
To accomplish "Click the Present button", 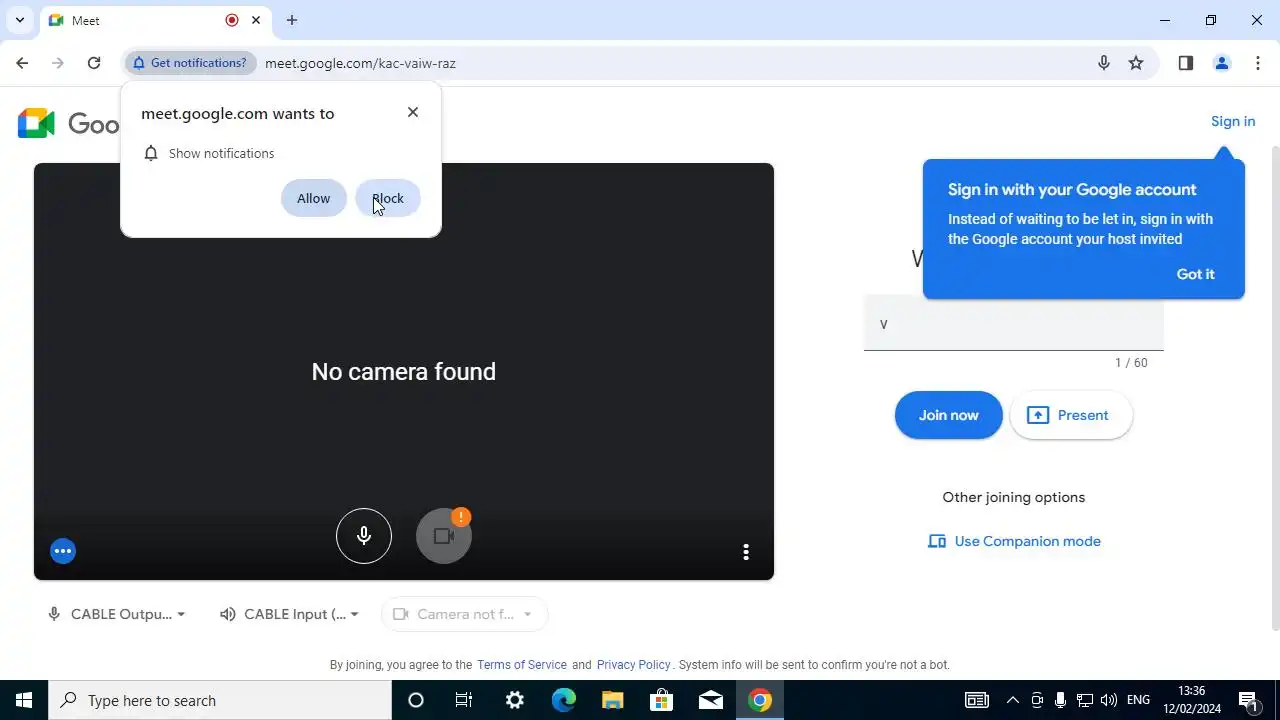I will coord(1070,415).
